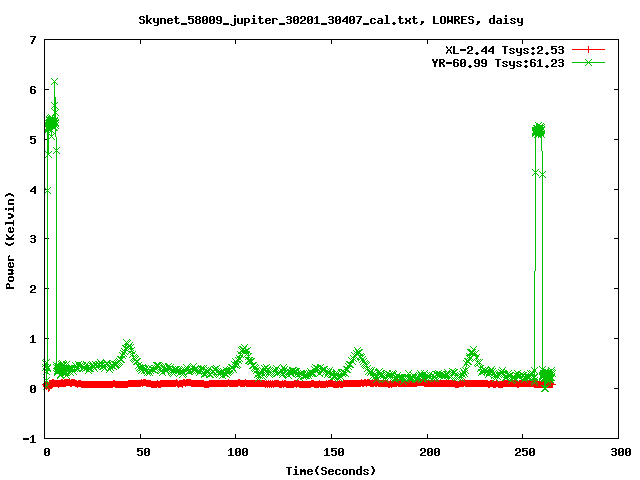Click the y-axis tick label 3
The image size is (640, 480).
coord(33,239)
